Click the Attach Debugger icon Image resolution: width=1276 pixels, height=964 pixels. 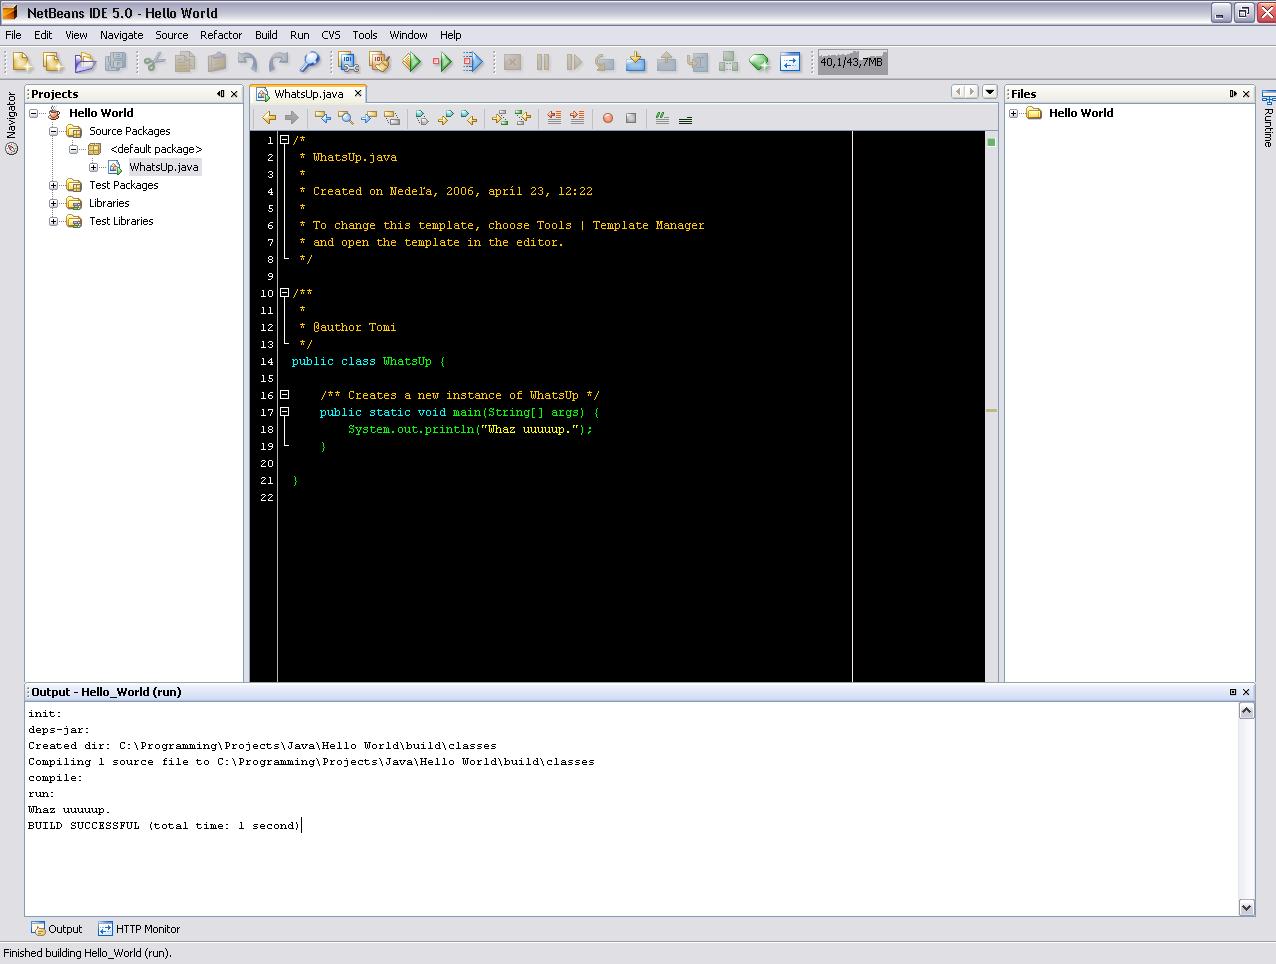coord(473,62)
